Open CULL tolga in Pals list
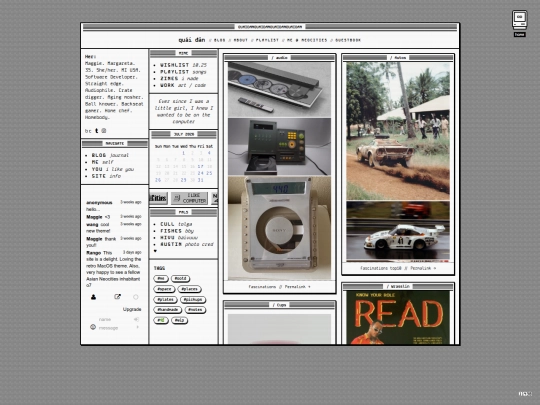540x405 pixels. [x=176, y=224]
